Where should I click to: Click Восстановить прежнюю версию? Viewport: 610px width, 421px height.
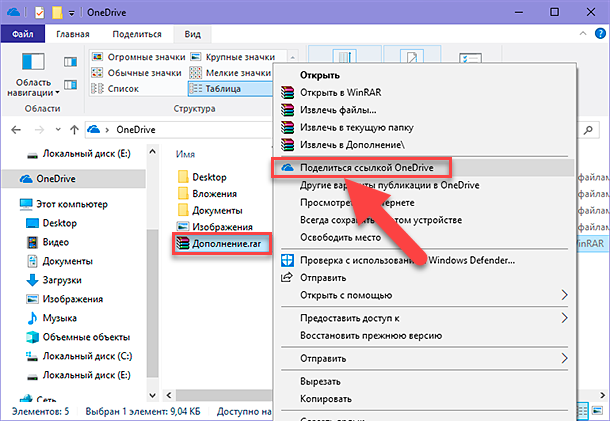(371, 335)
